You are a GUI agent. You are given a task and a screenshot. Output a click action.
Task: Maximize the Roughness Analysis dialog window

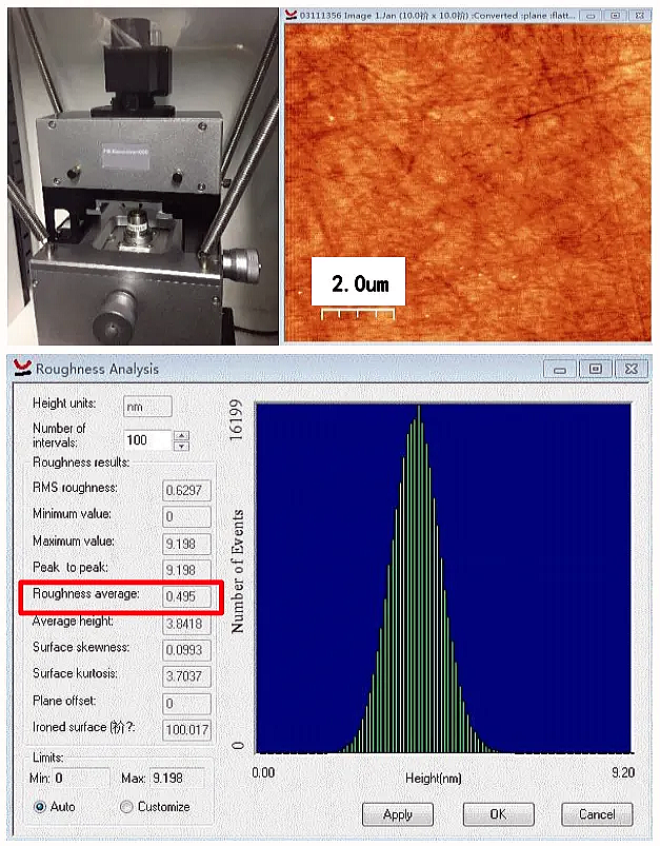[596, 369]
